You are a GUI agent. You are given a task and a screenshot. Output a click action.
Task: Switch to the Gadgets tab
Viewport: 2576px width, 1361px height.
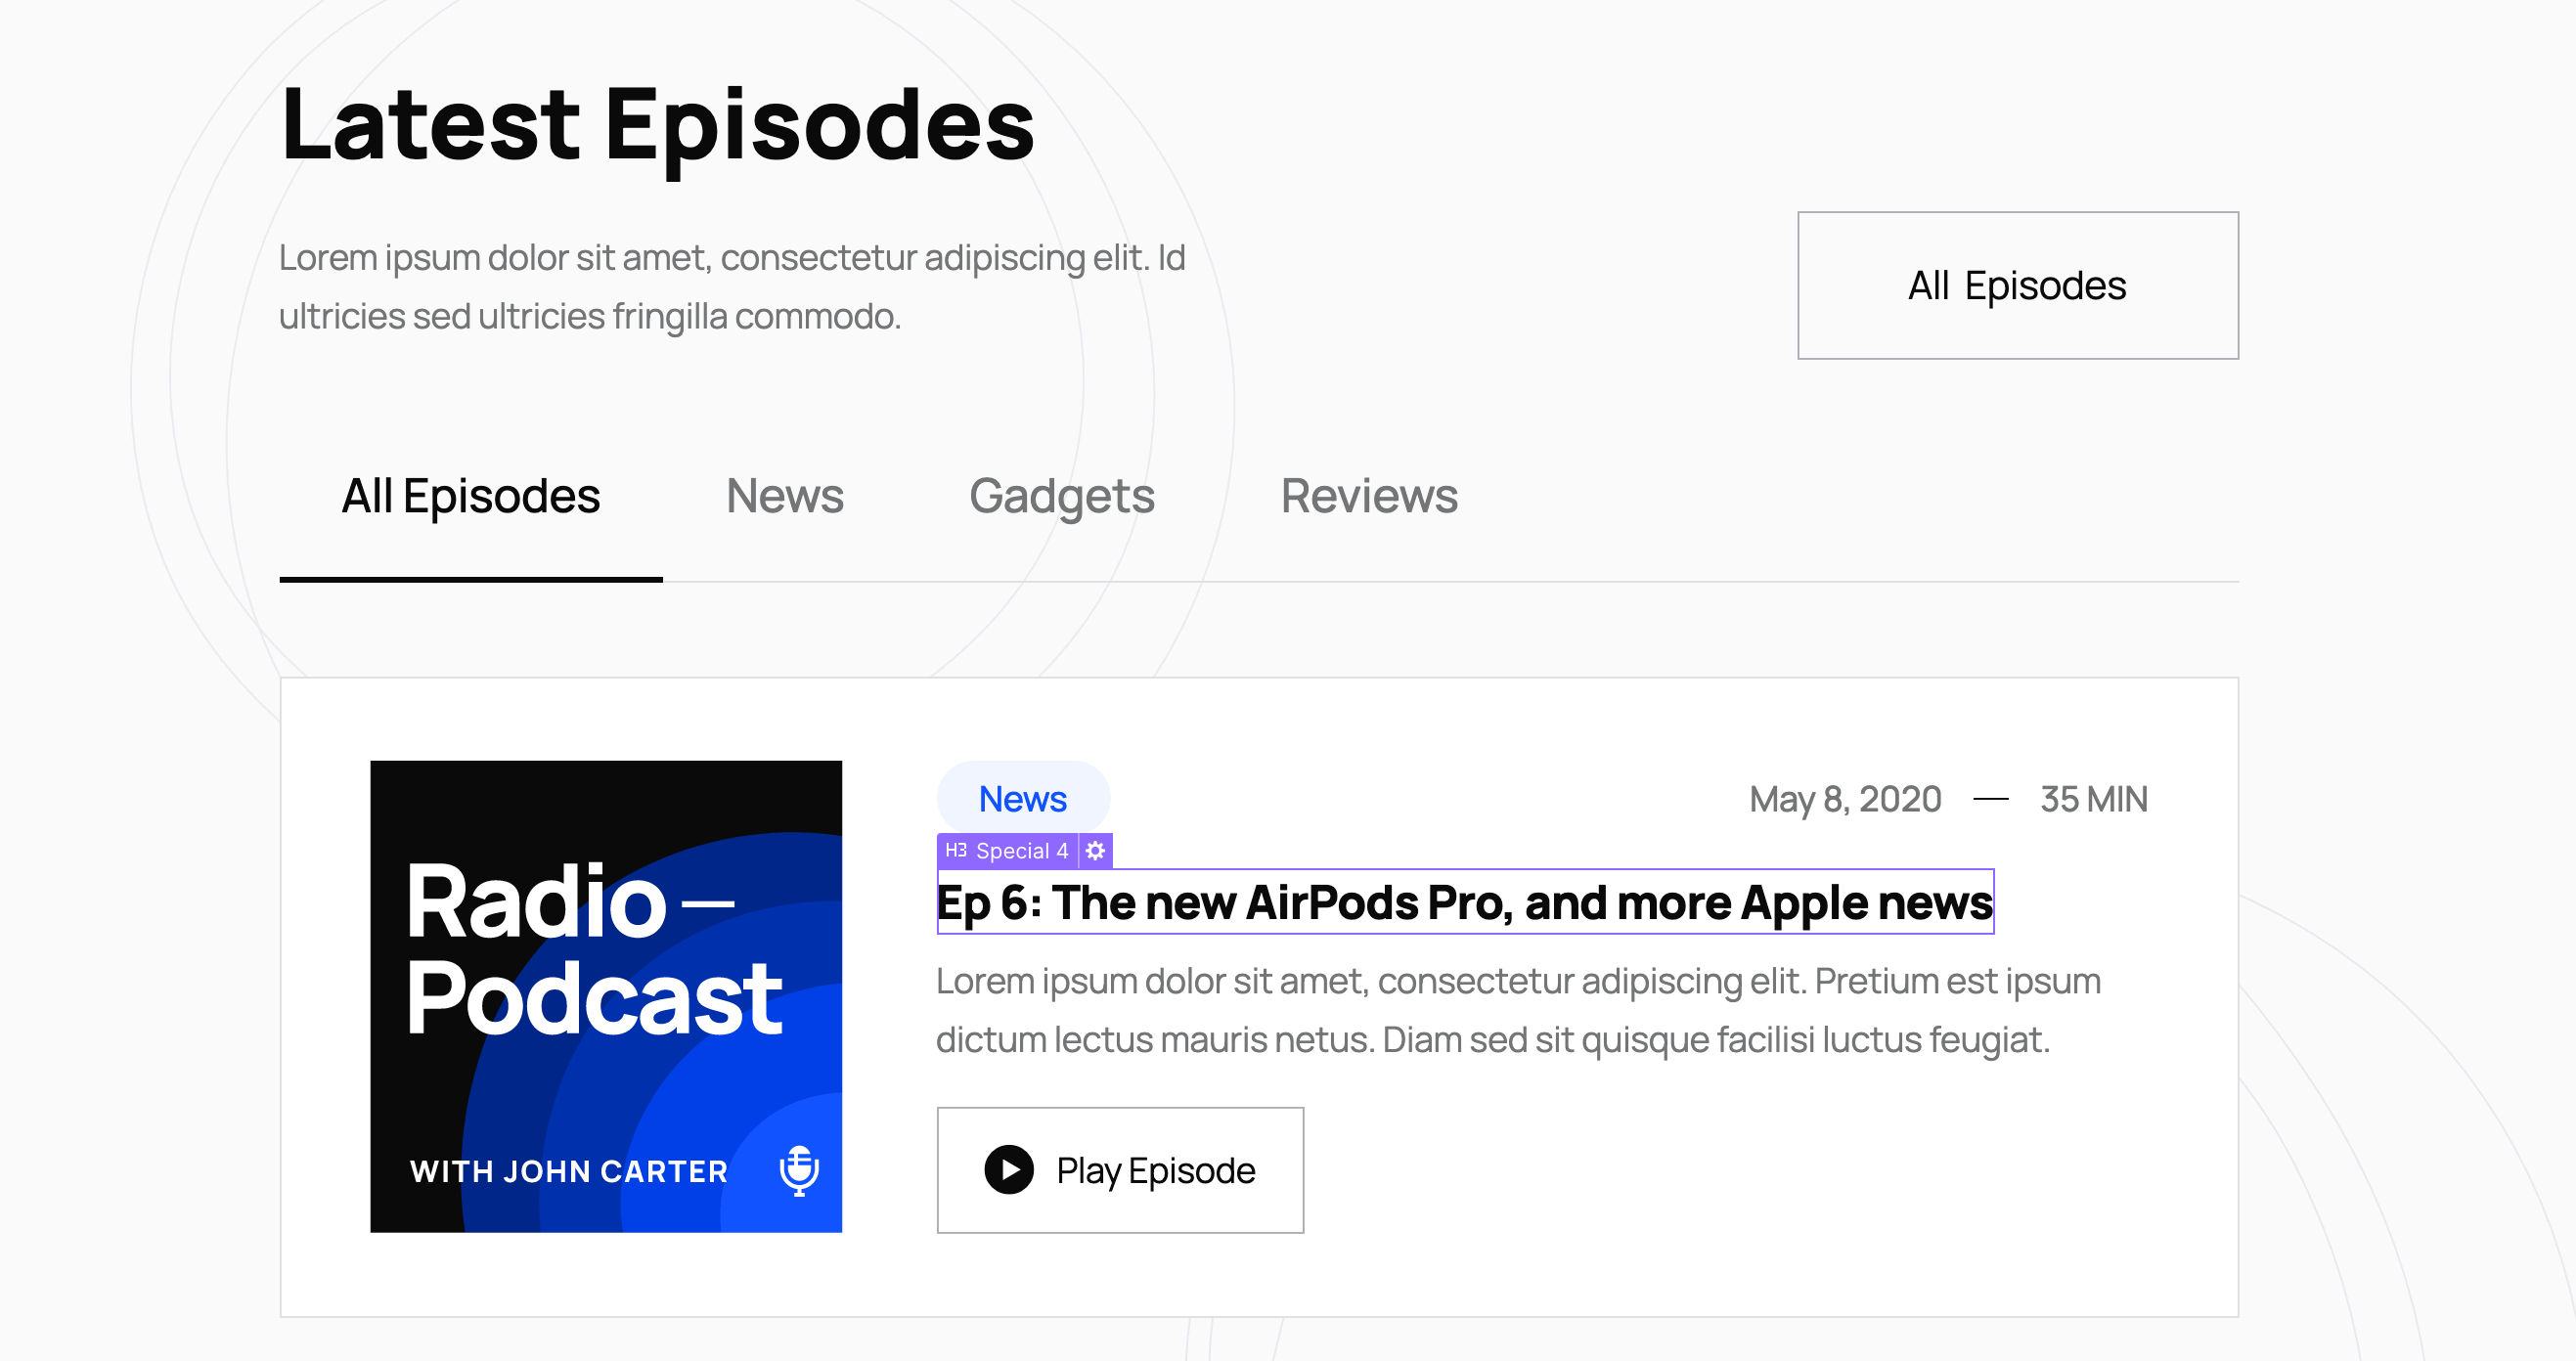tap(1061, 496)
